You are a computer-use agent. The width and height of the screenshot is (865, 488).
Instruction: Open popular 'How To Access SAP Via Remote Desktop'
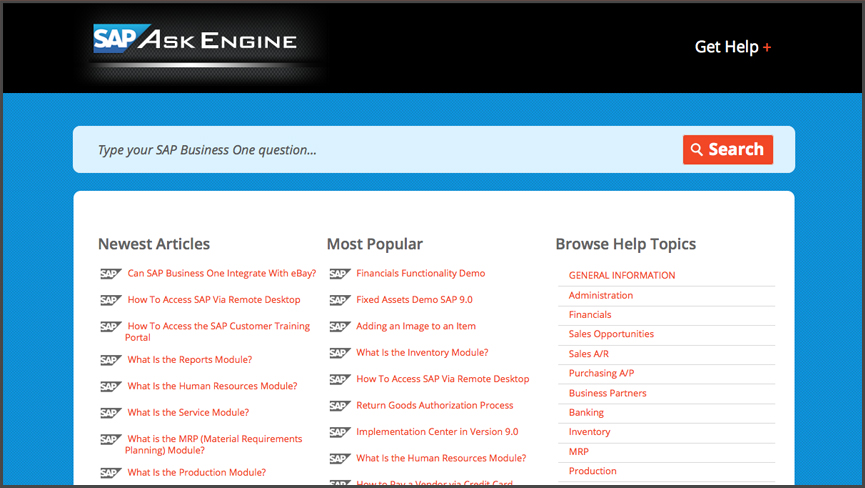pos(442,379)
